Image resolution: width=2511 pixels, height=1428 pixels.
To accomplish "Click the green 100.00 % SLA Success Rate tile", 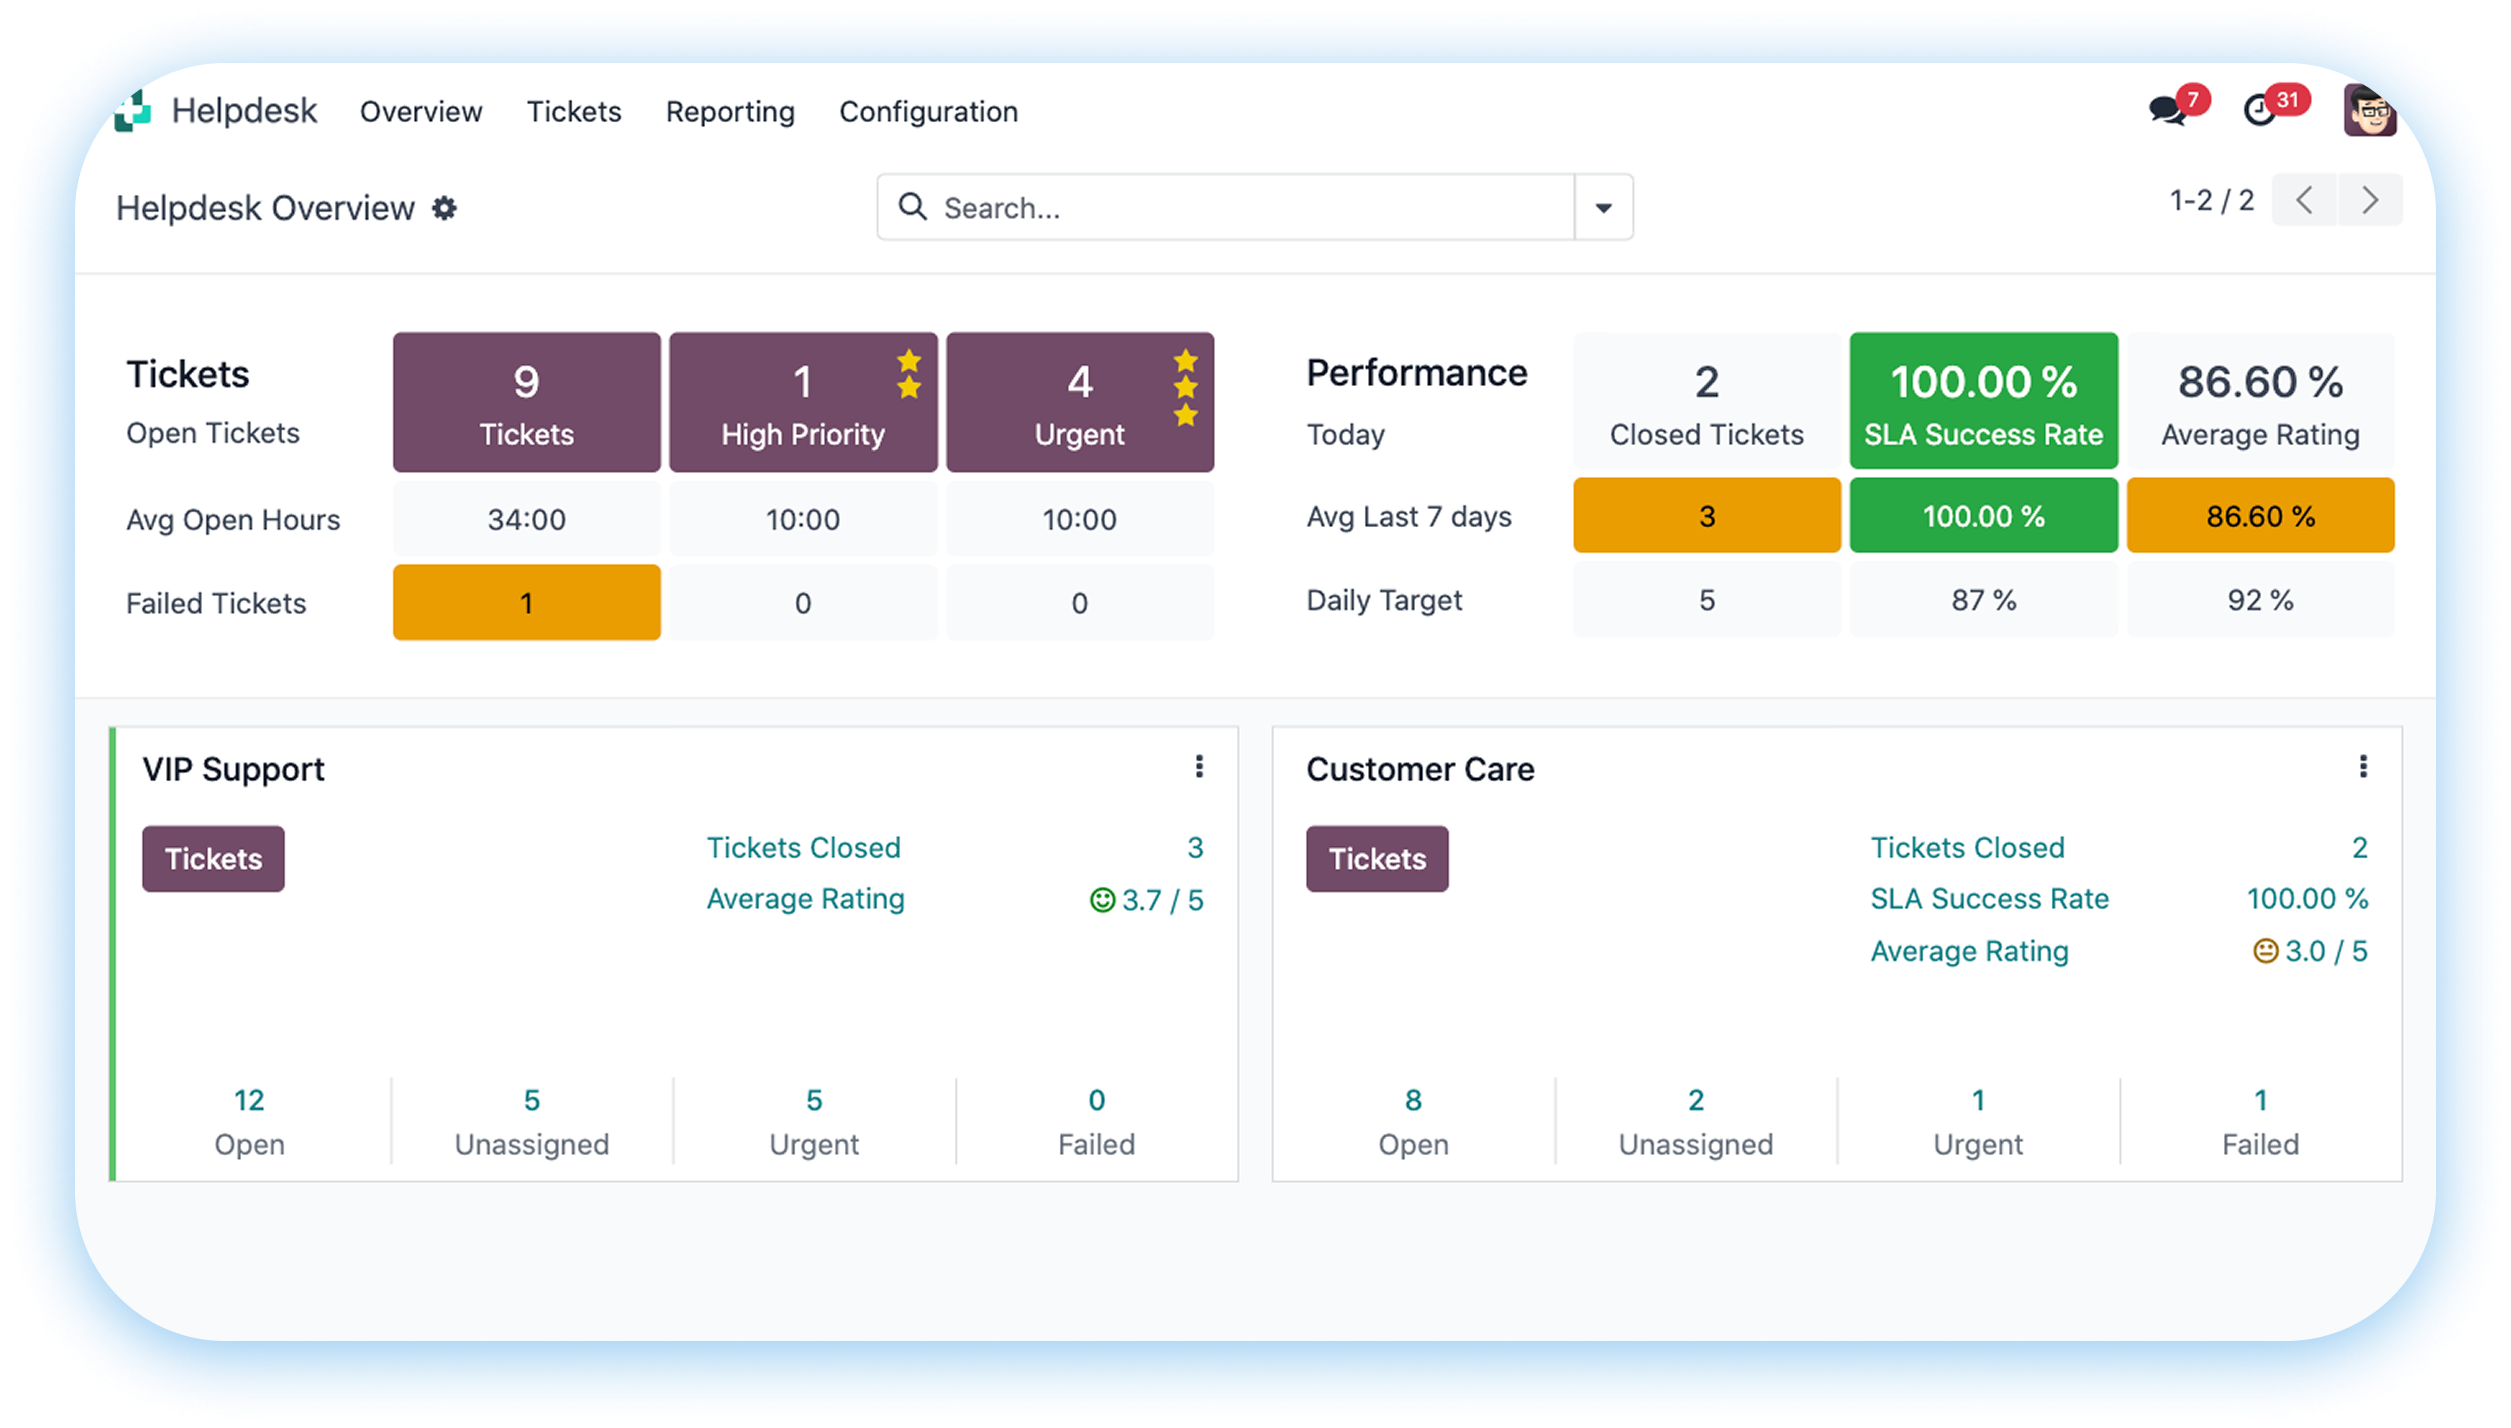I will click(x=1983, y=401).
